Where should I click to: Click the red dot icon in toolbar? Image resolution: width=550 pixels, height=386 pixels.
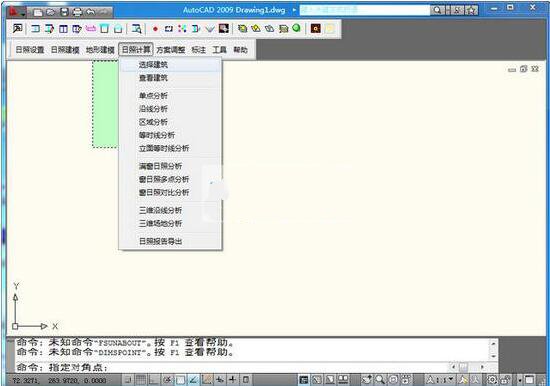pos(155,29)
